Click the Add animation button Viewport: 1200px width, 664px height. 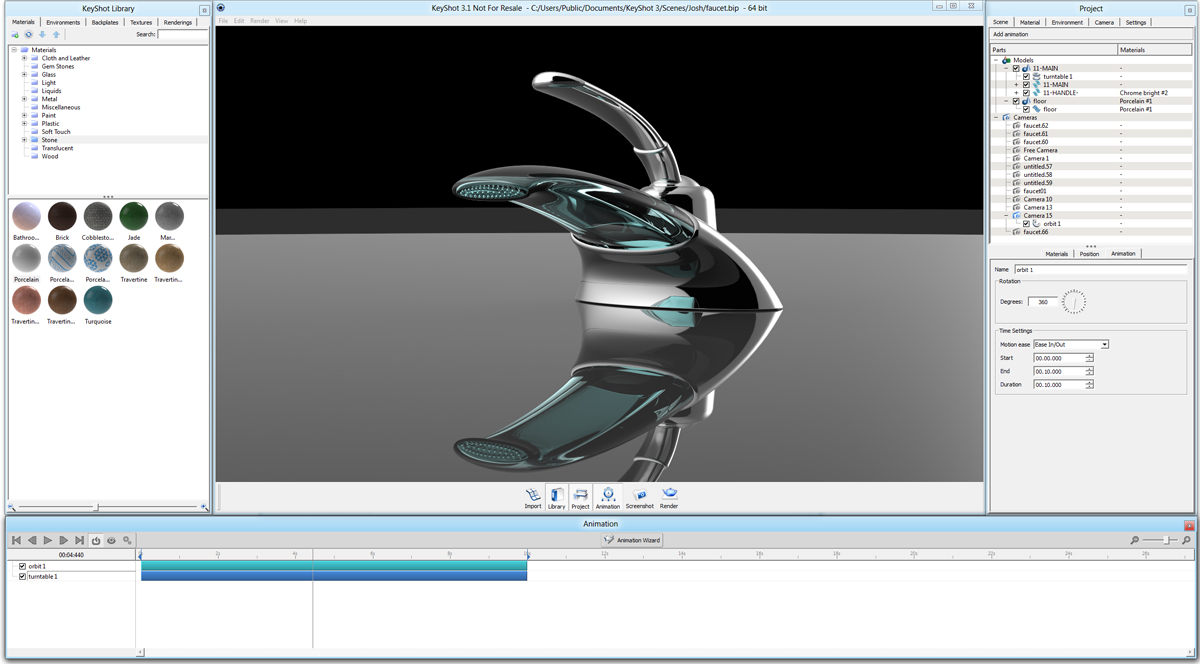point(1010,34)
